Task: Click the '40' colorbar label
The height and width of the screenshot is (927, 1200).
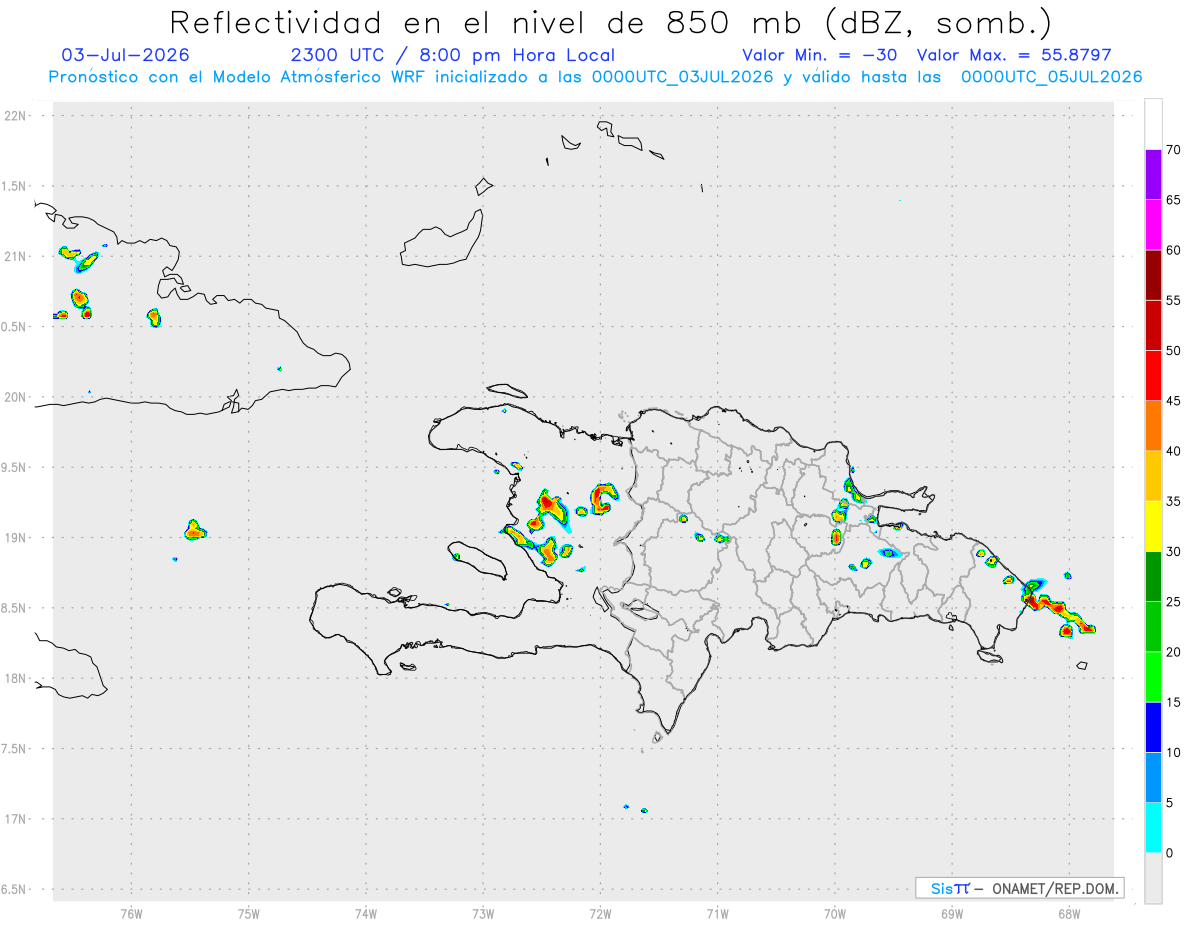Action: click(1173, 451)
